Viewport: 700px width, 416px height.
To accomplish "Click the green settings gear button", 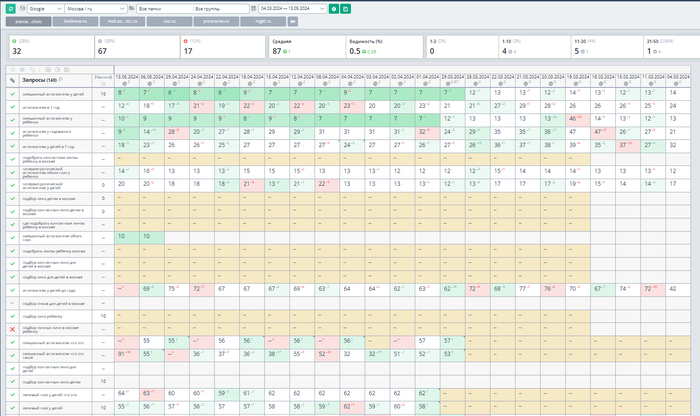I will point(333,8).
